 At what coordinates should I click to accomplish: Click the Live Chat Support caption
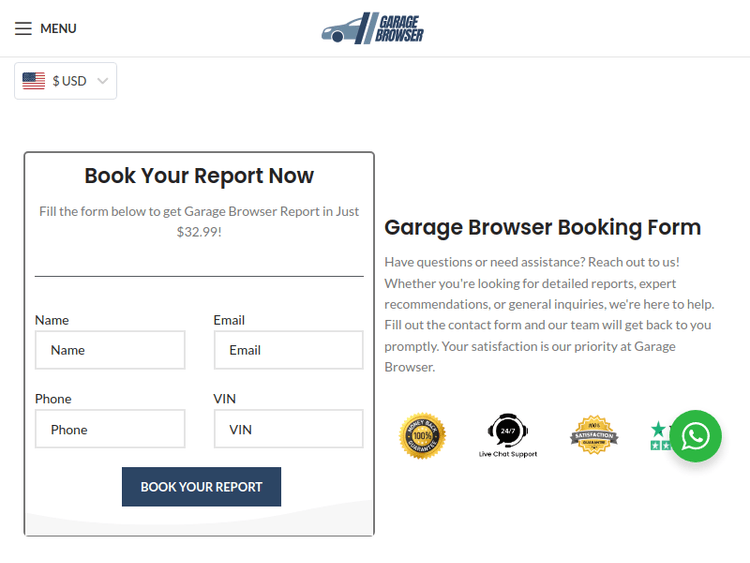click(508, 454)
